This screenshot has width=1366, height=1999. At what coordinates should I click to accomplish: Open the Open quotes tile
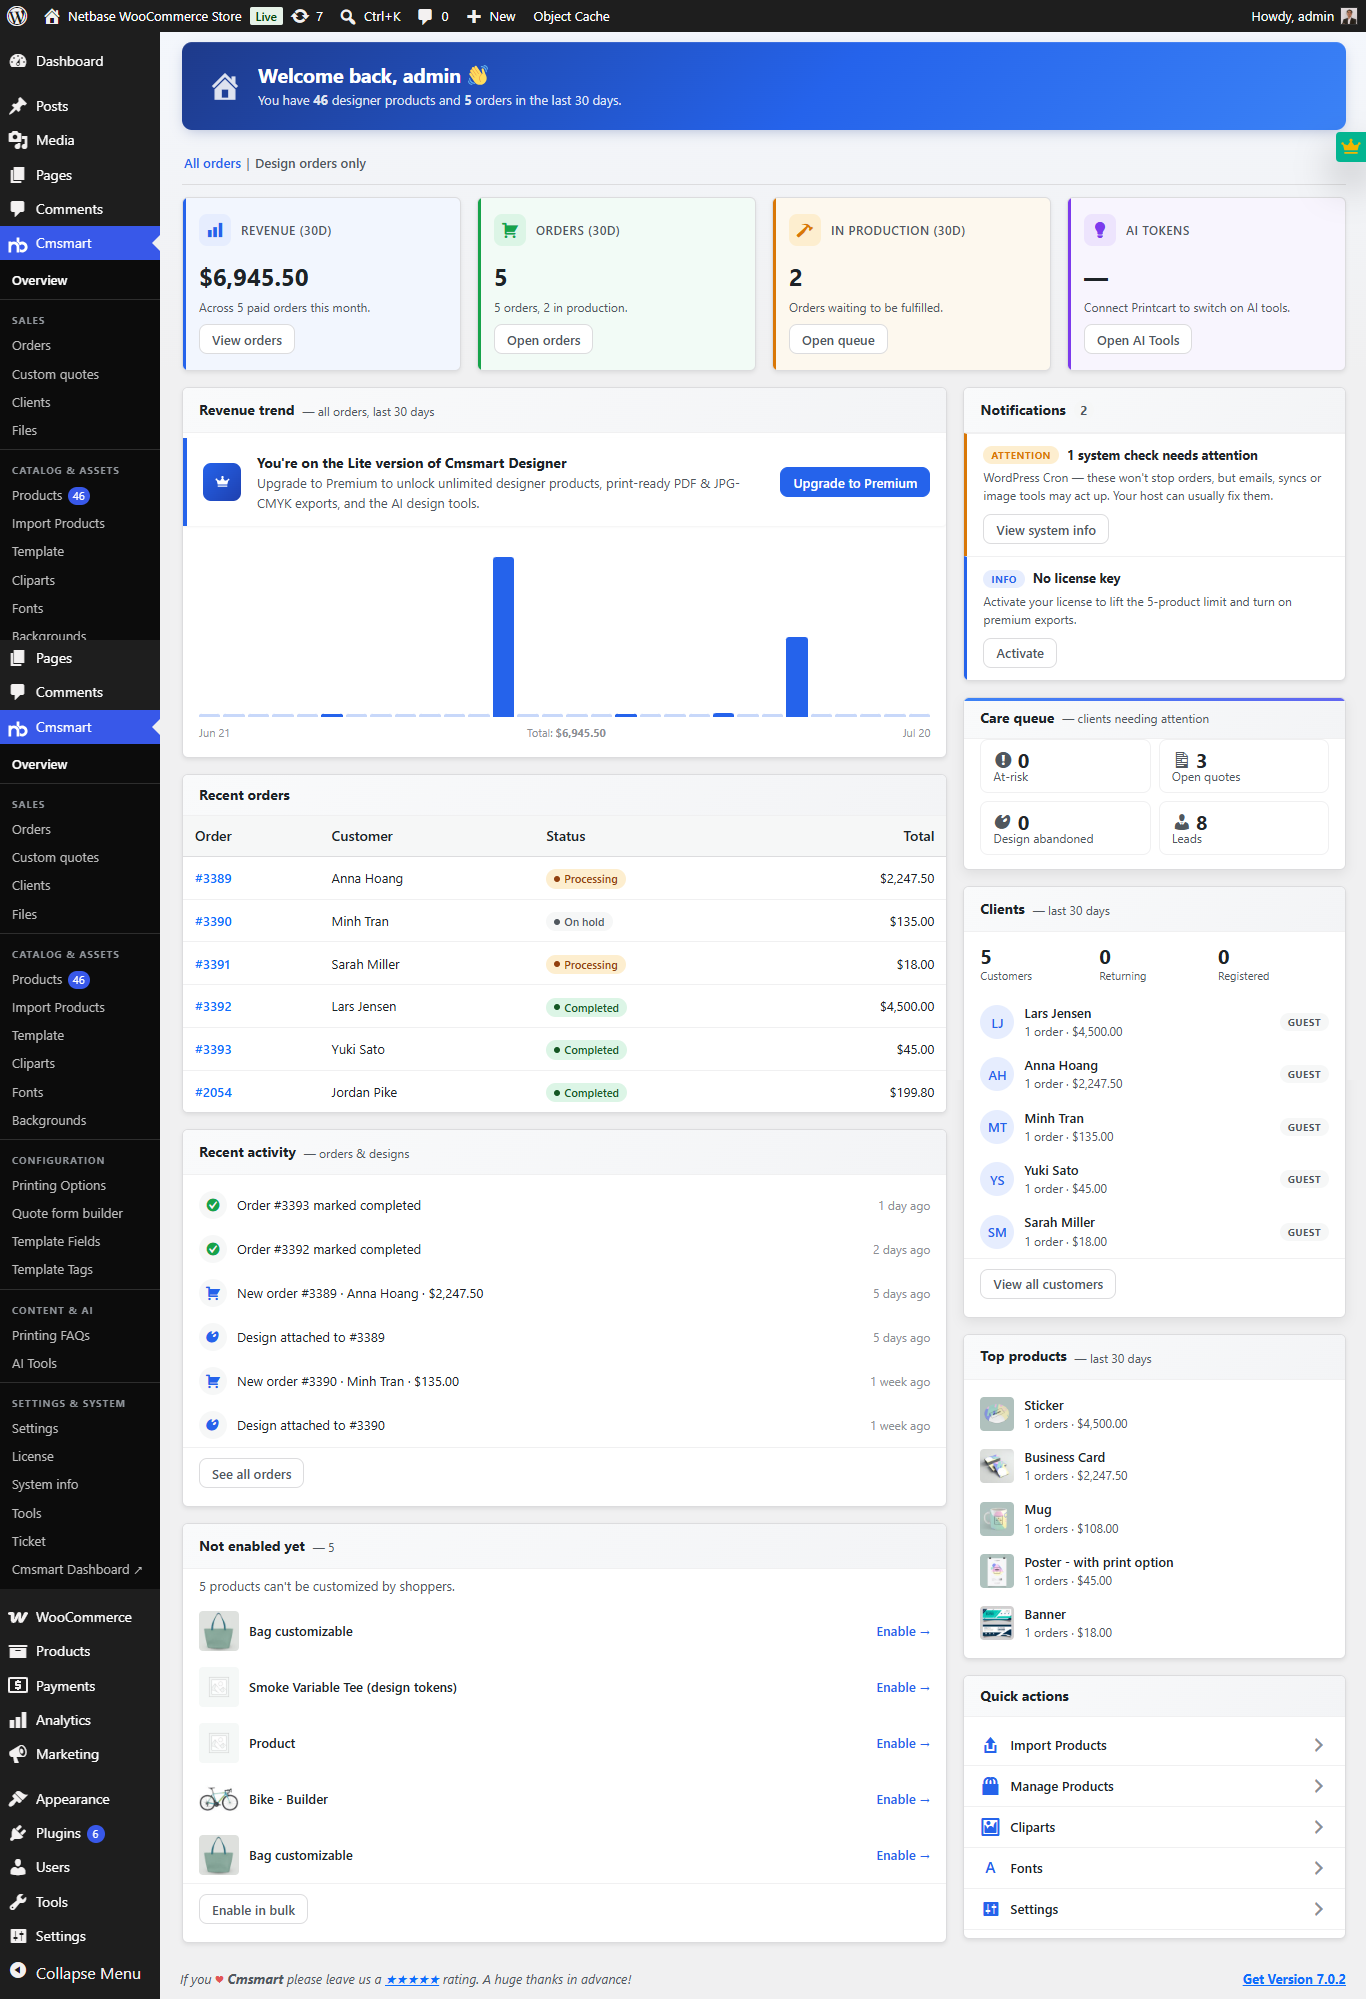point(1244,767)
